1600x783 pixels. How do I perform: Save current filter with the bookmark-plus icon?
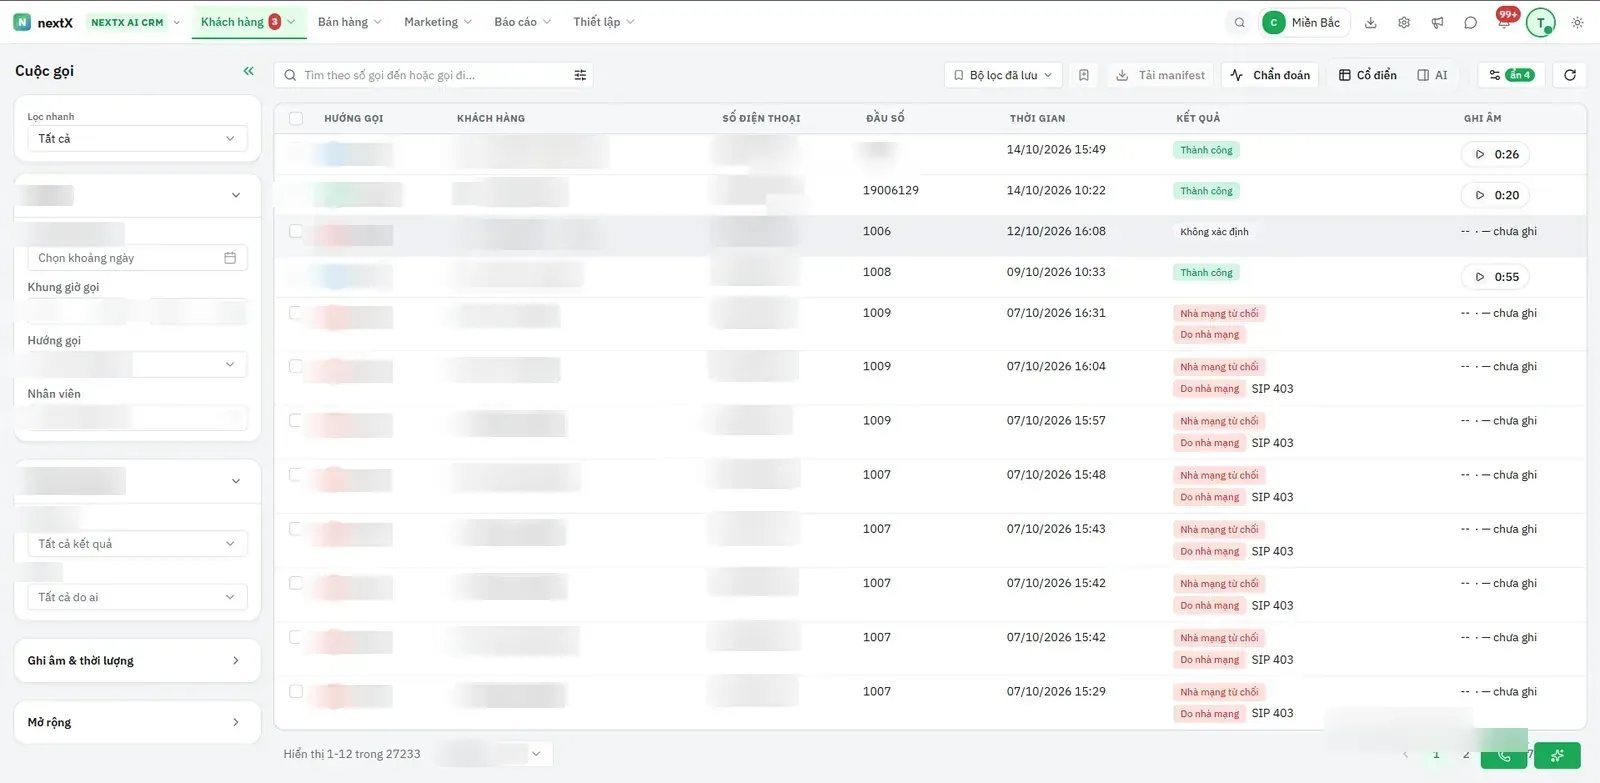[x=1084, y=75]
